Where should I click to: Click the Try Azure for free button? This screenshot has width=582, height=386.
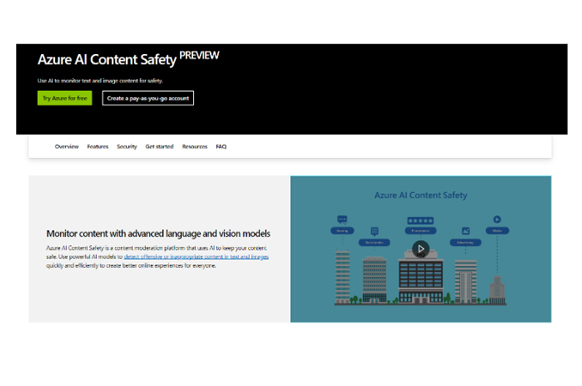pos(65,98)
